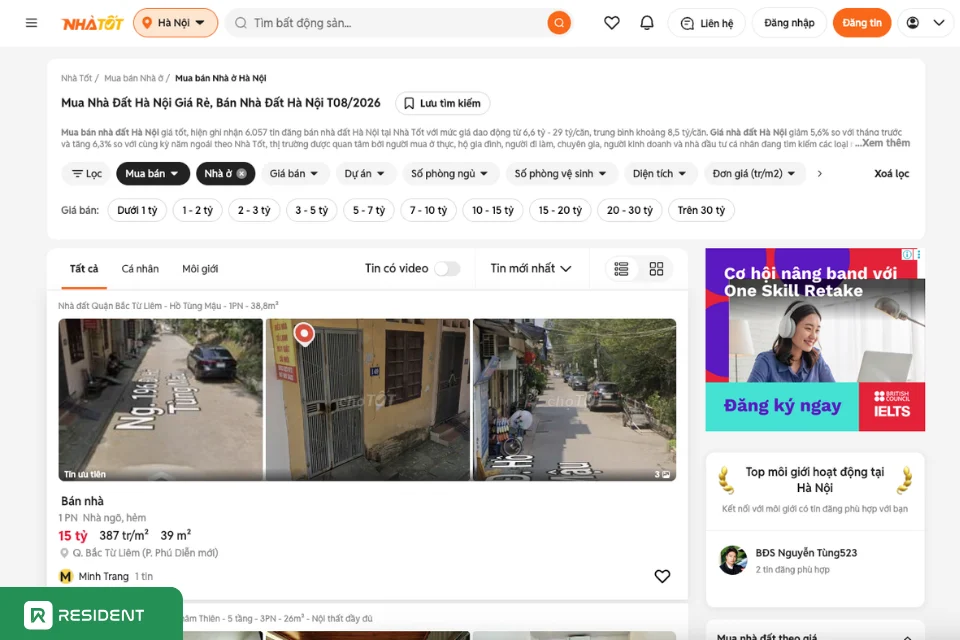
Task: Click the Liên hệ button
Action: coord(707,23)
